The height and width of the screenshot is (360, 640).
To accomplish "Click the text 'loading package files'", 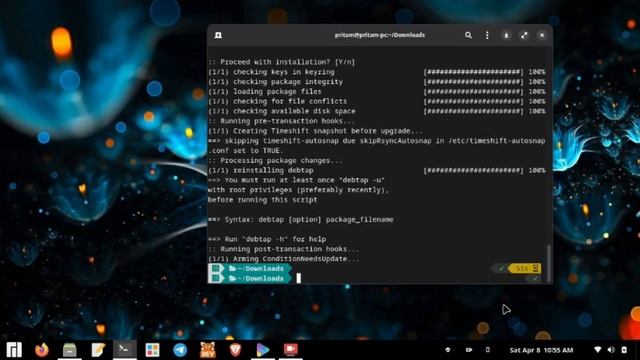I will point(277,91).
